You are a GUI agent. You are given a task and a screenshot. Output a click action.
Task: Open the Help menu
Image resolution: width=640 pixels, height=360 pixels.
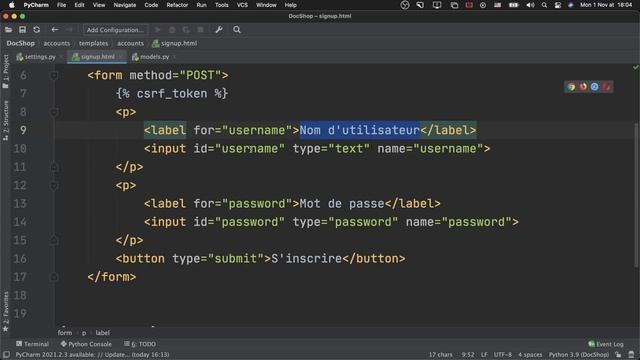pos(291,5)
